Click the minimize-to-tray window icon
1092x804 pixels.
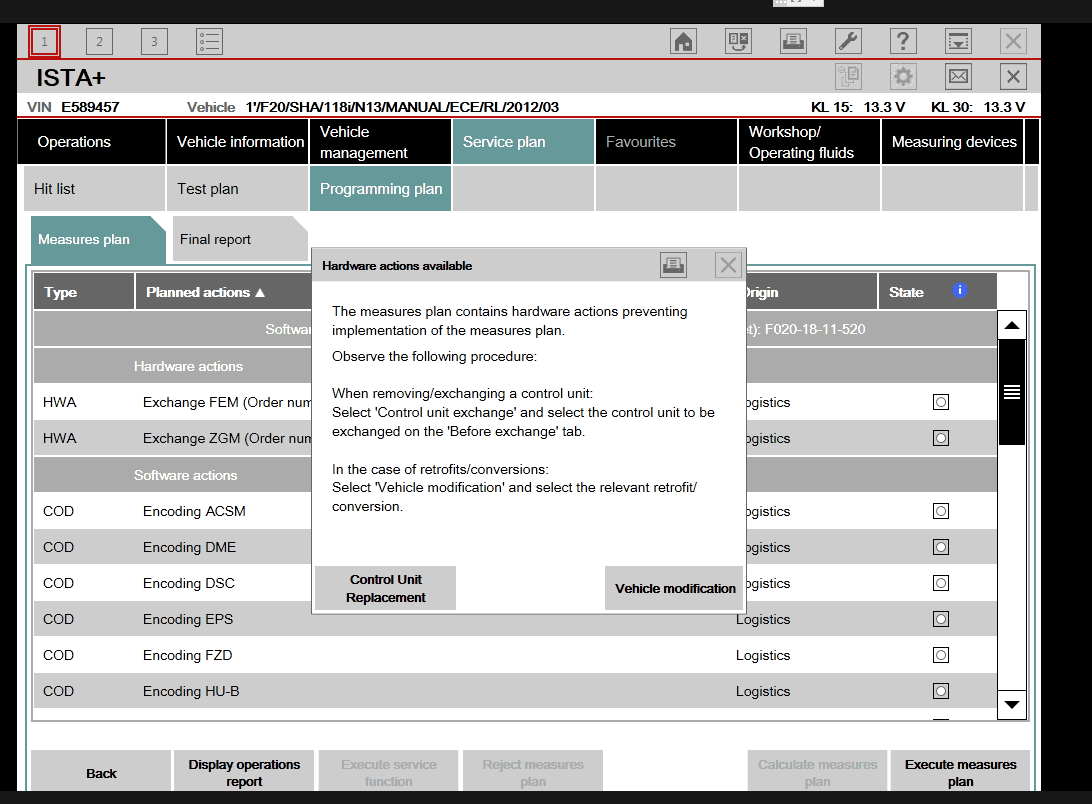point(958,42)
